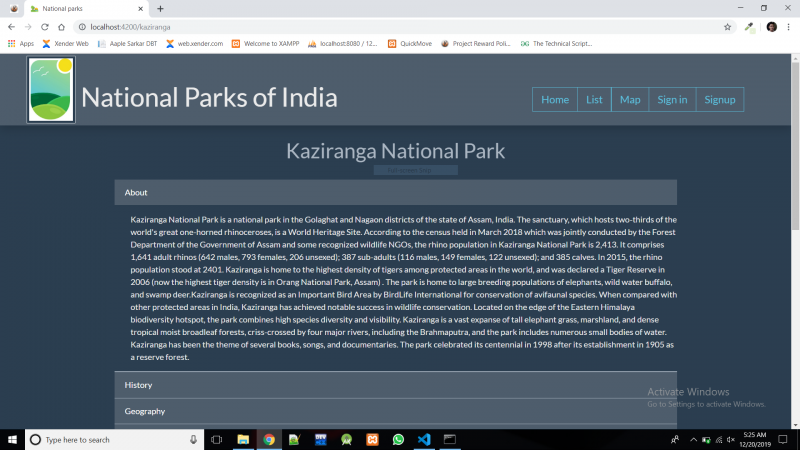Open Android Studio from the taskbar
This screenshot has width=800, height=450.
click(346, 439)
